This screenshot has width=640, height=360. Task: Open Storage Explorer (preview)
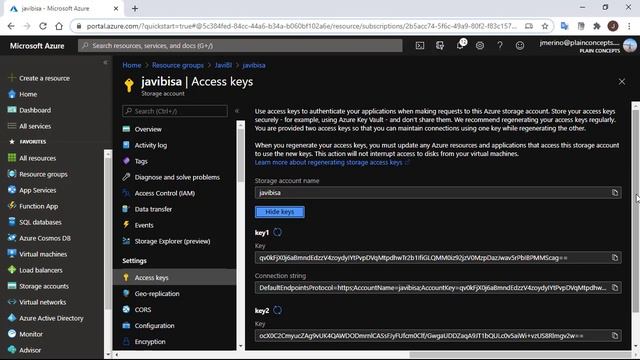coord(174,241)
